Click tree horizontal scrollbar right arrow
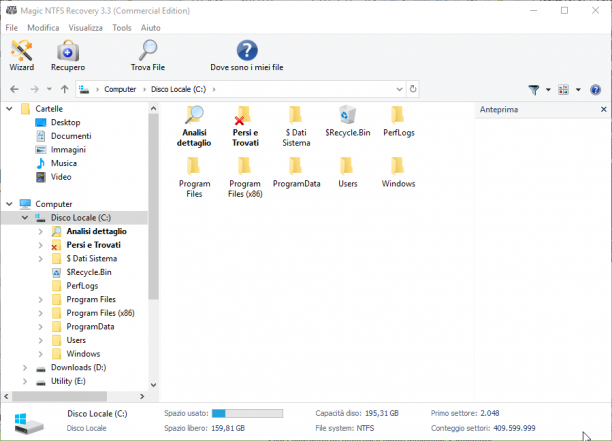The height and width of the screenshot is (441, 612). tap(142, 396)
